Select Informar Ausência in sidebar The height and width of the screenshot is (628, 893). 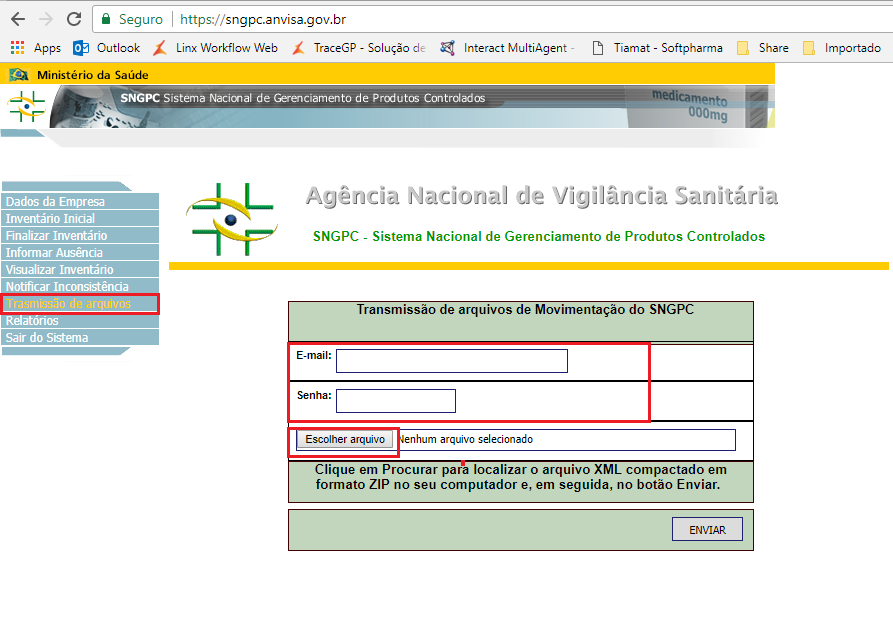(x=80, y=253)
